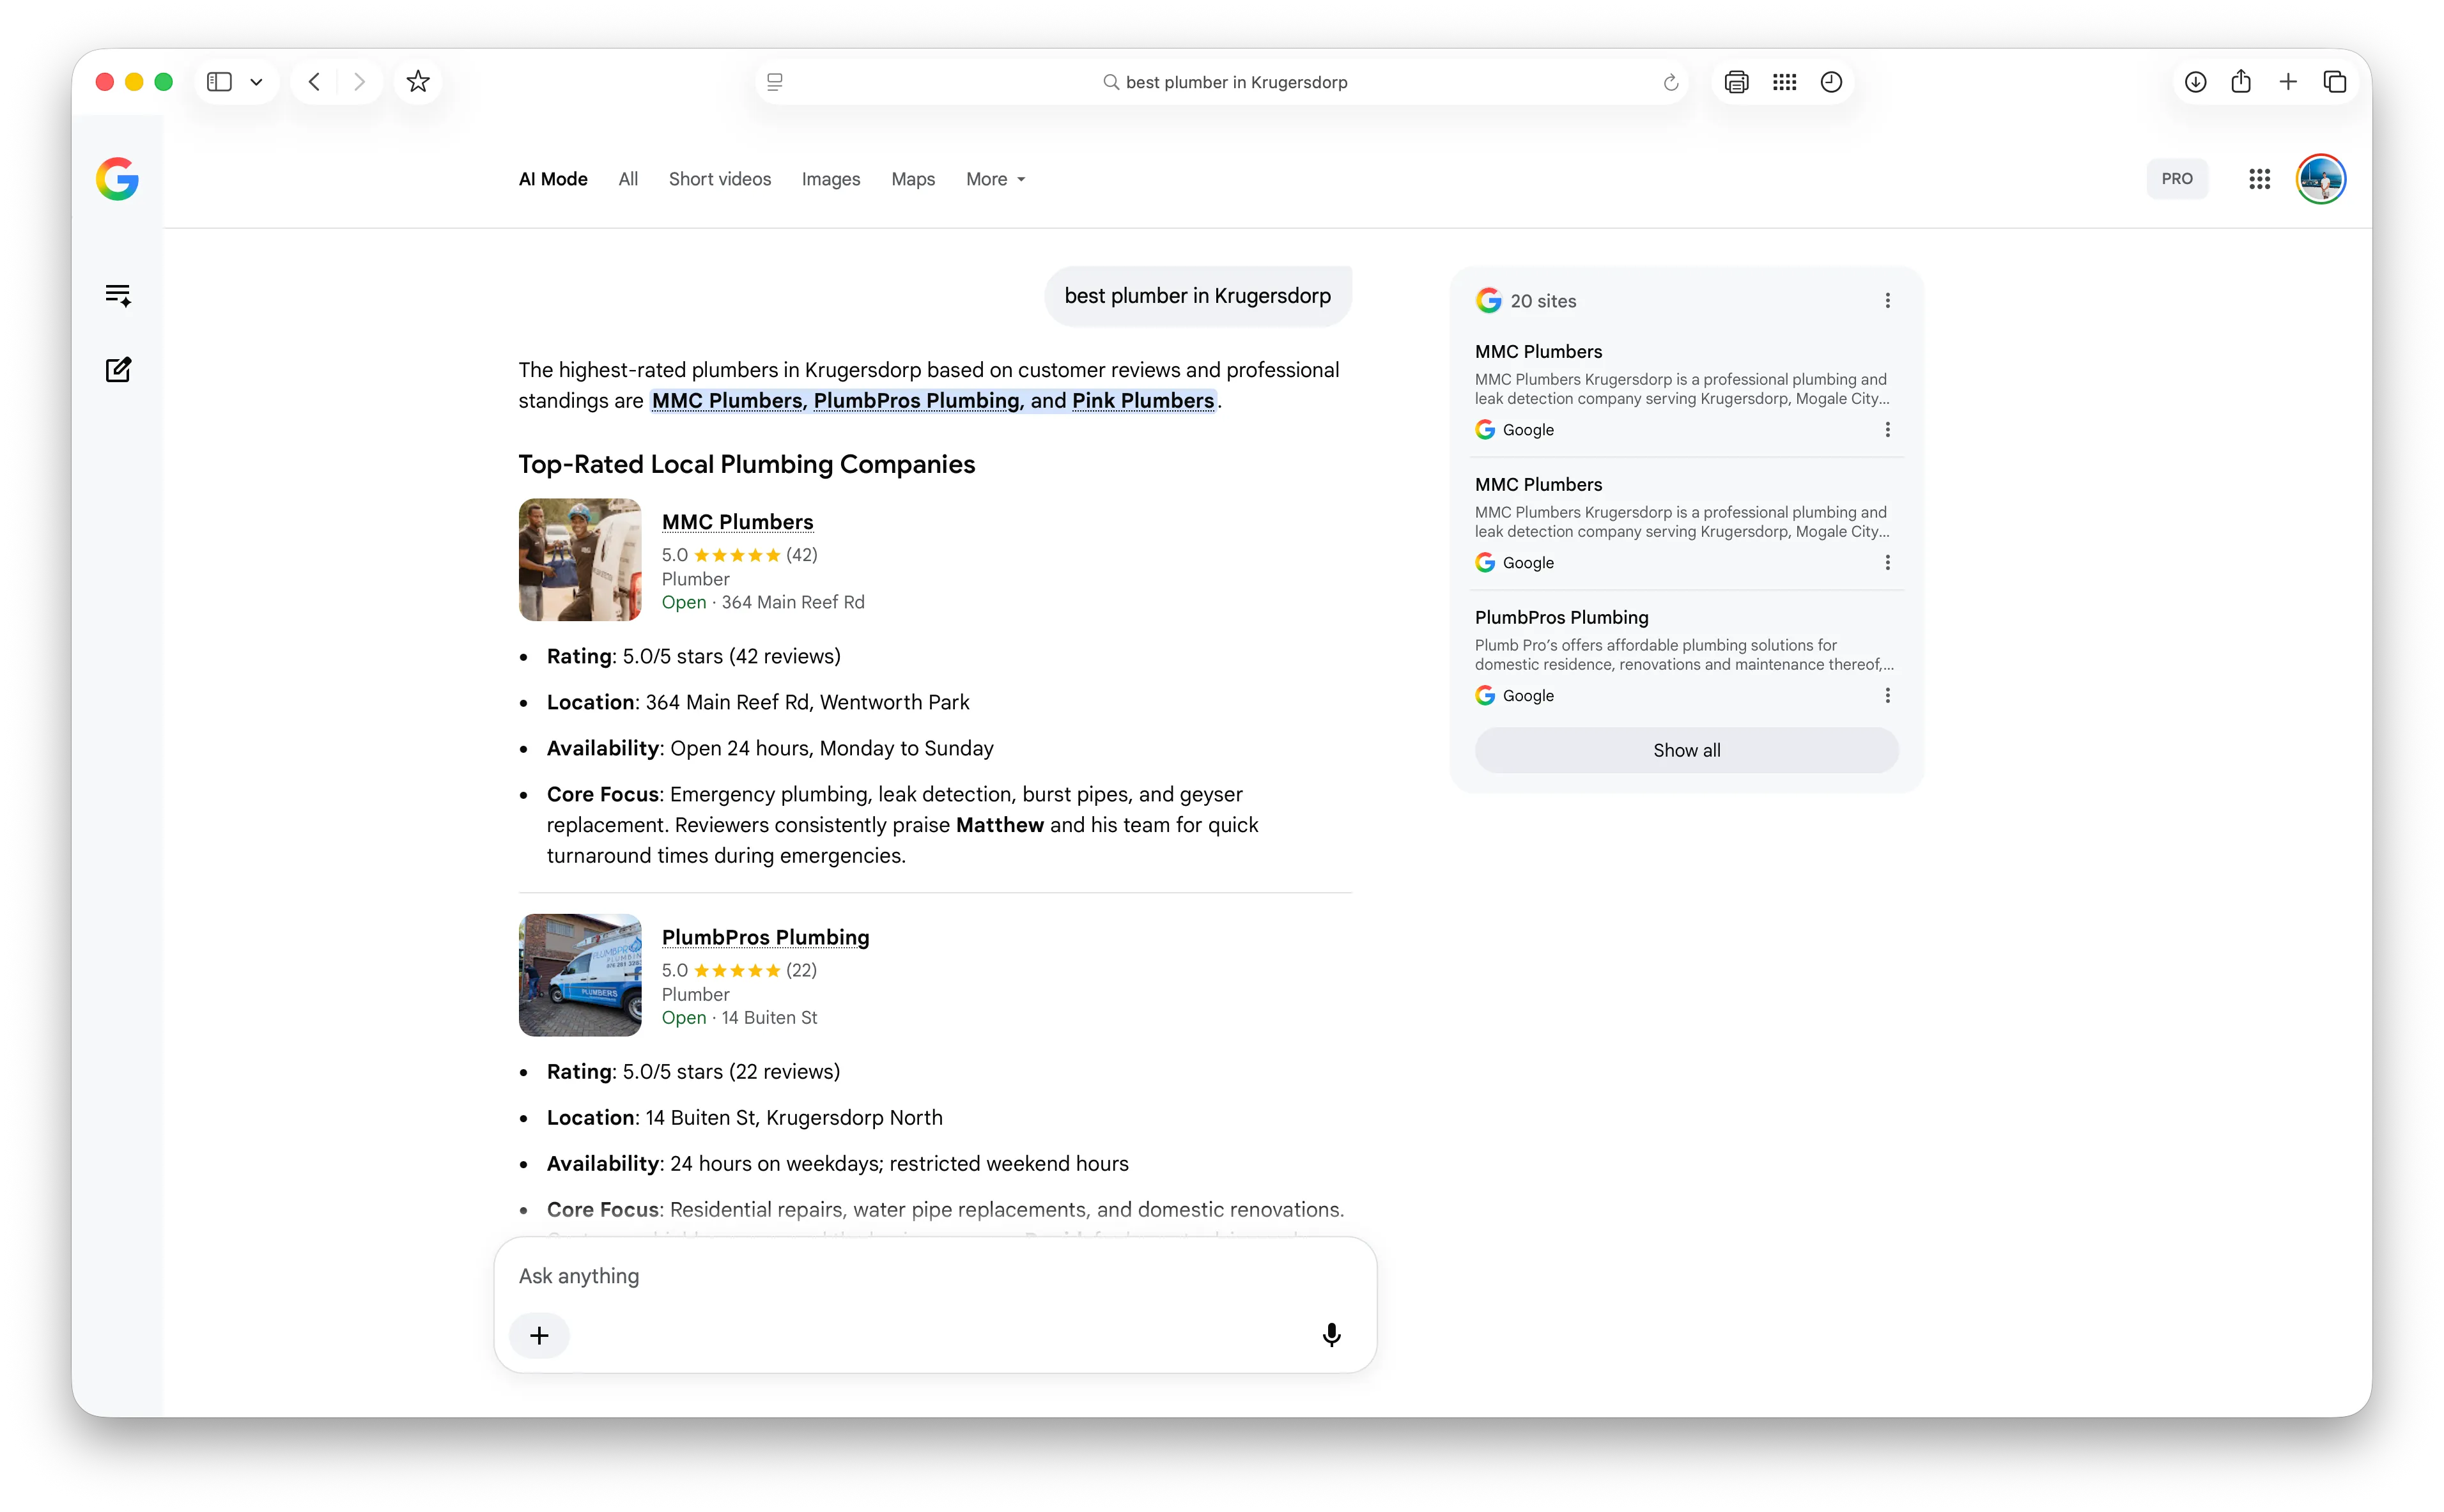
Task: Click the plus attach button
Action: coord(539,1336)
